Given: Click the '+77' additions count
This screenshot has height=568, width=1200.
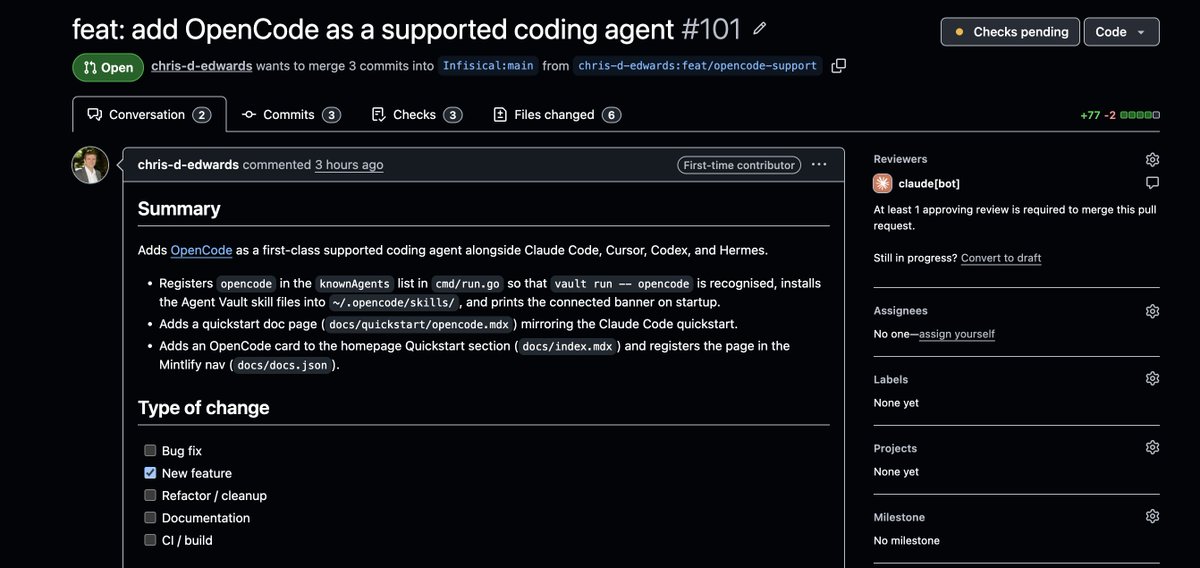Looking at the screenshot, I should tap(1090, 115).
